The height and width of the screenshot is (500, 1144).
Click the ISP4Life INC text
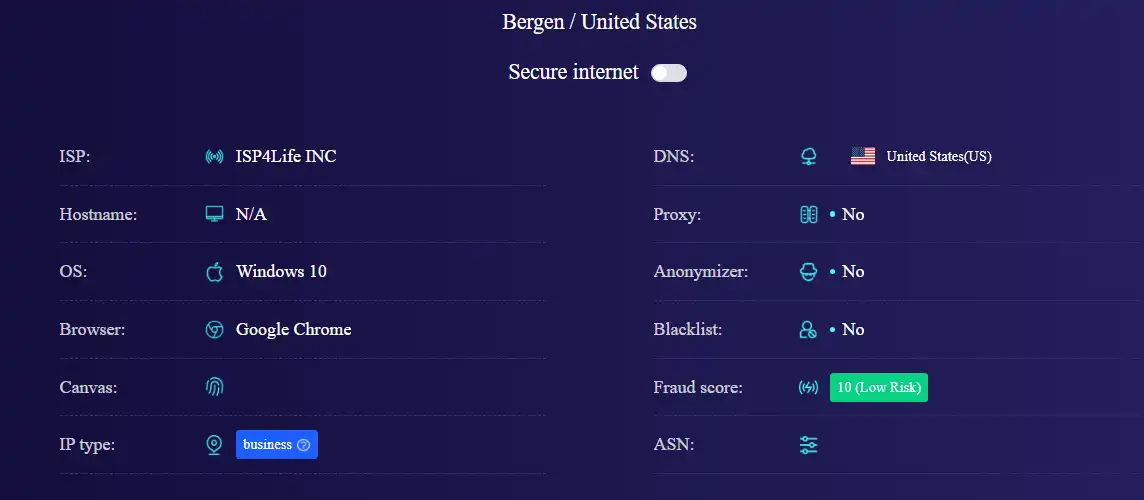286,156
